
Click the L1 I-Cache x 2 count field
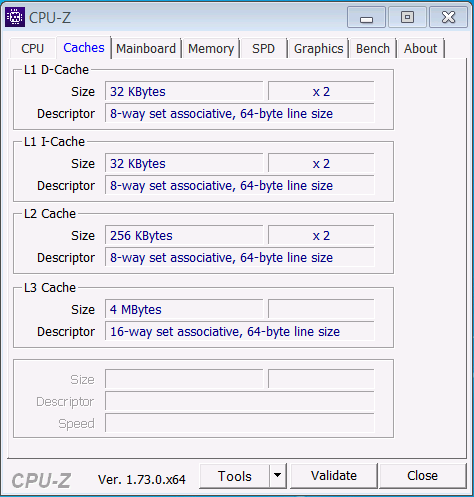tap(321, 163)
